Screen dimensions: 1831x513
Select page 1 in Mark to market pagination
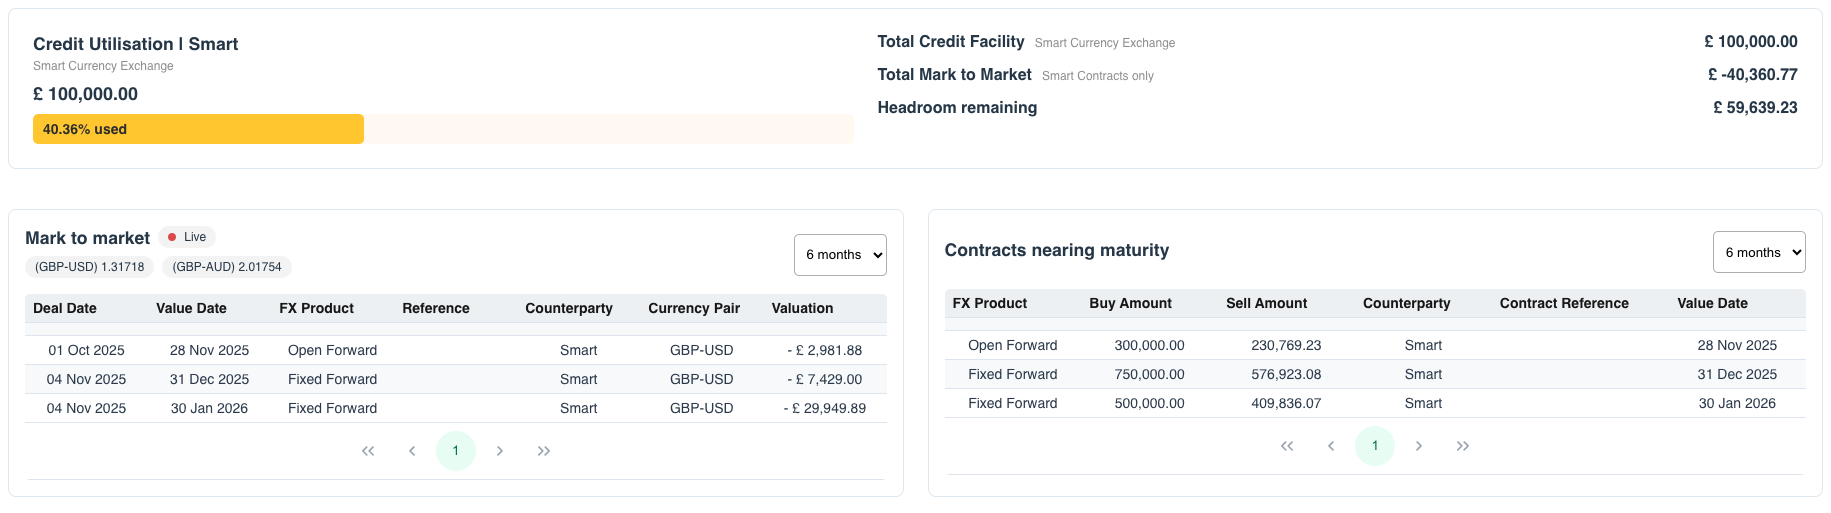point(456,451)
